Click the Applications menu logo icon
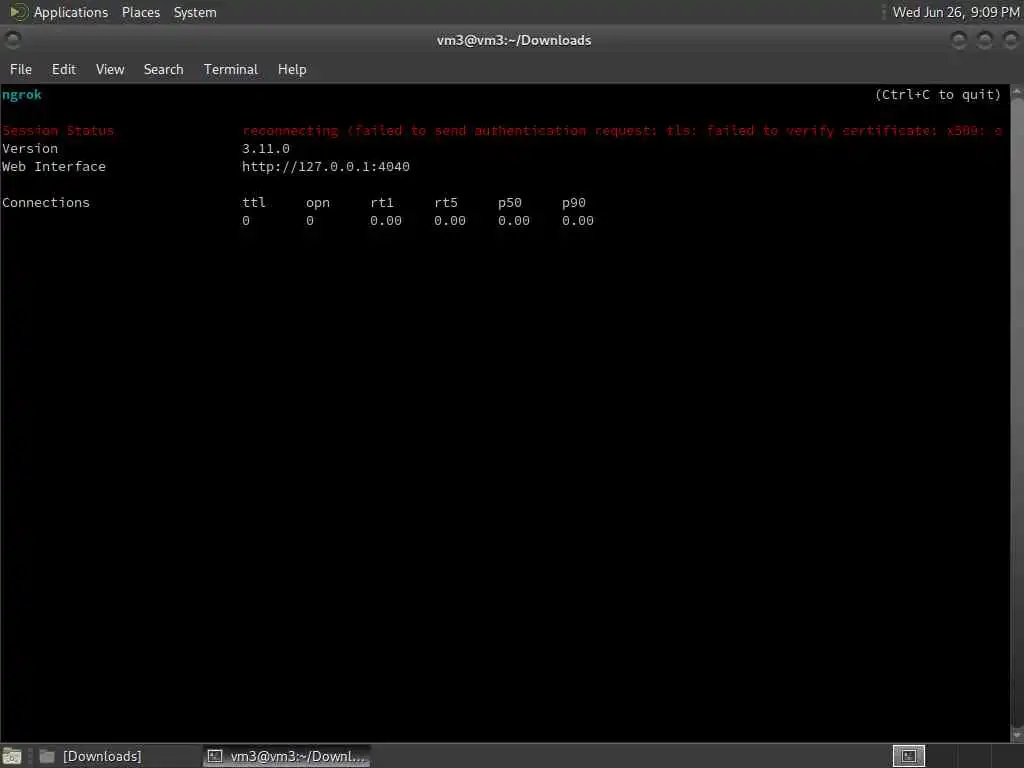 tap(18, 12)
